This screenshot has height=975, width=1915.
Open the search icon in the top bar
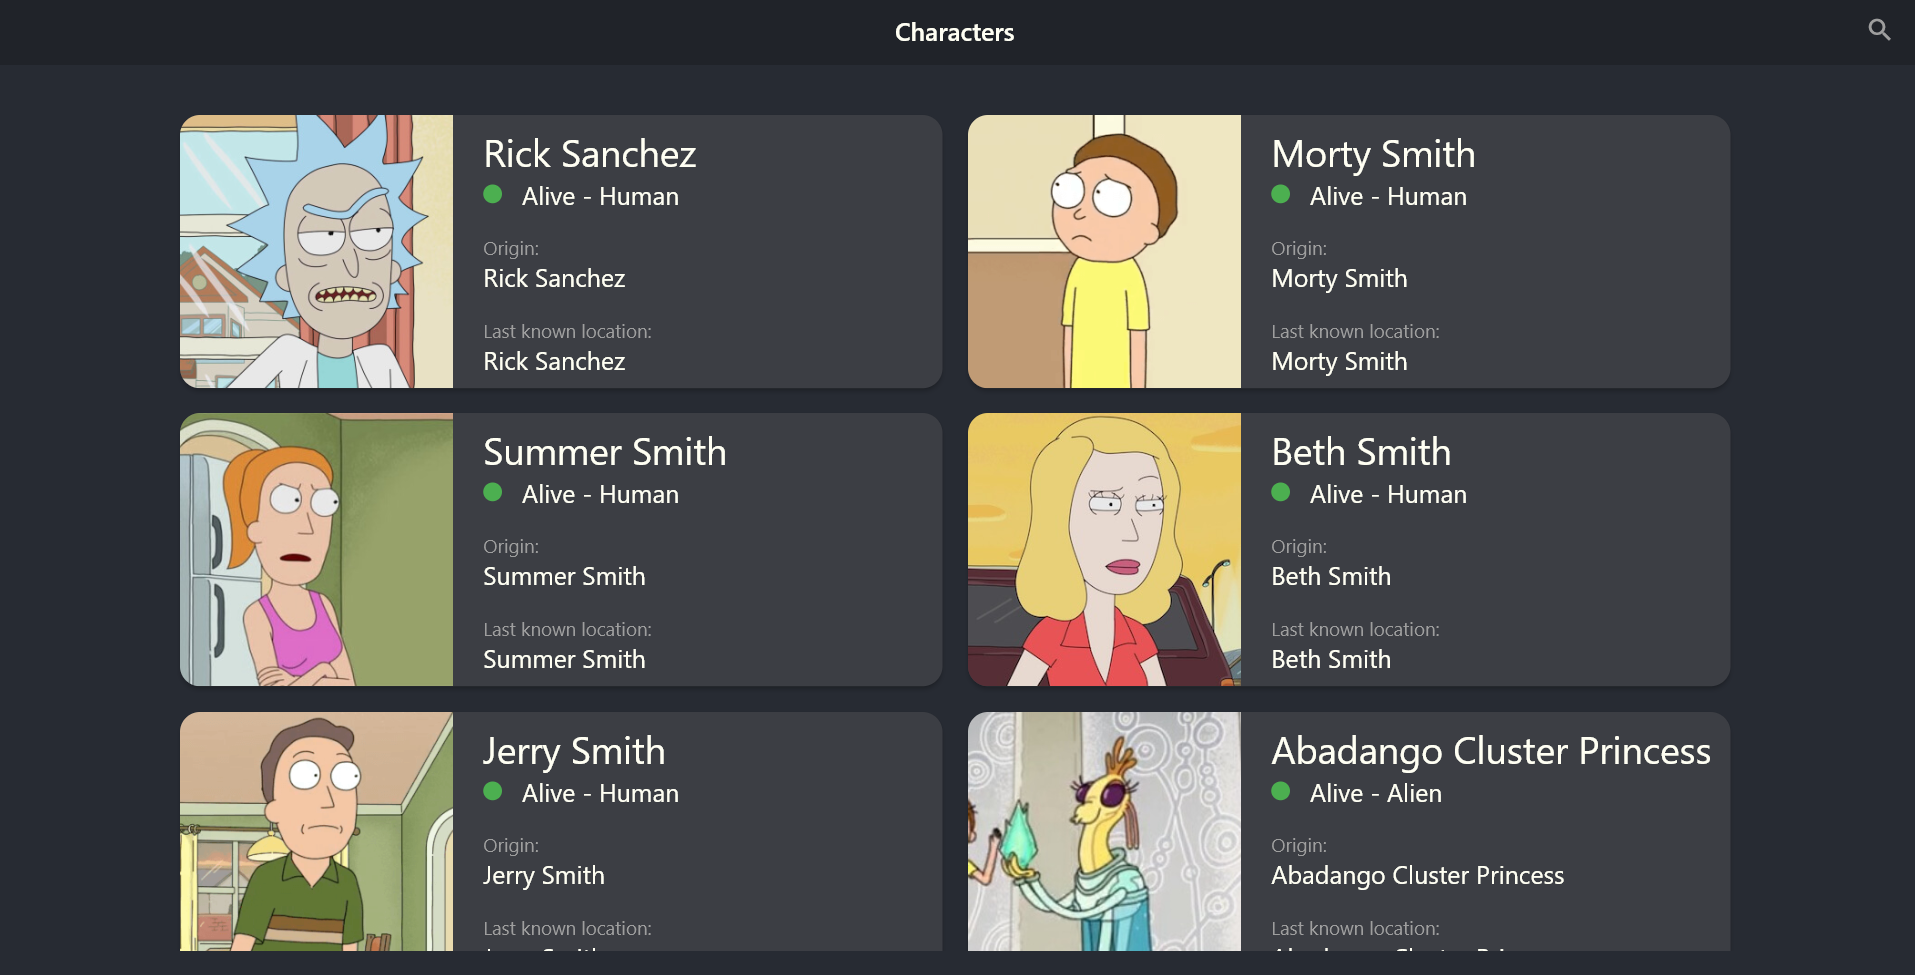click(1879, 30)
